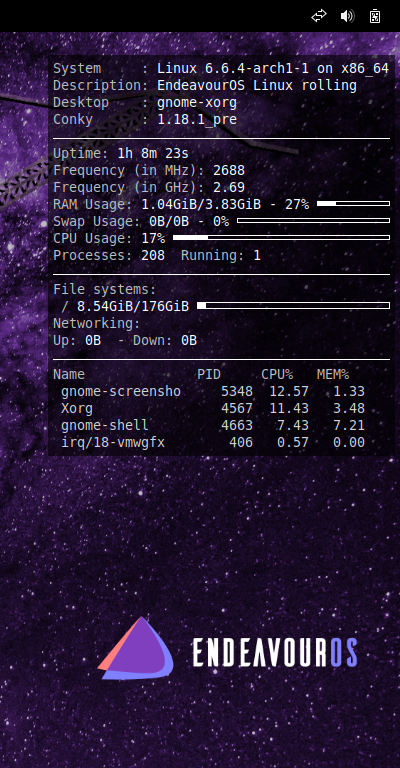
Task: Click the 'Networking:' label
Action: pos(97,324)
